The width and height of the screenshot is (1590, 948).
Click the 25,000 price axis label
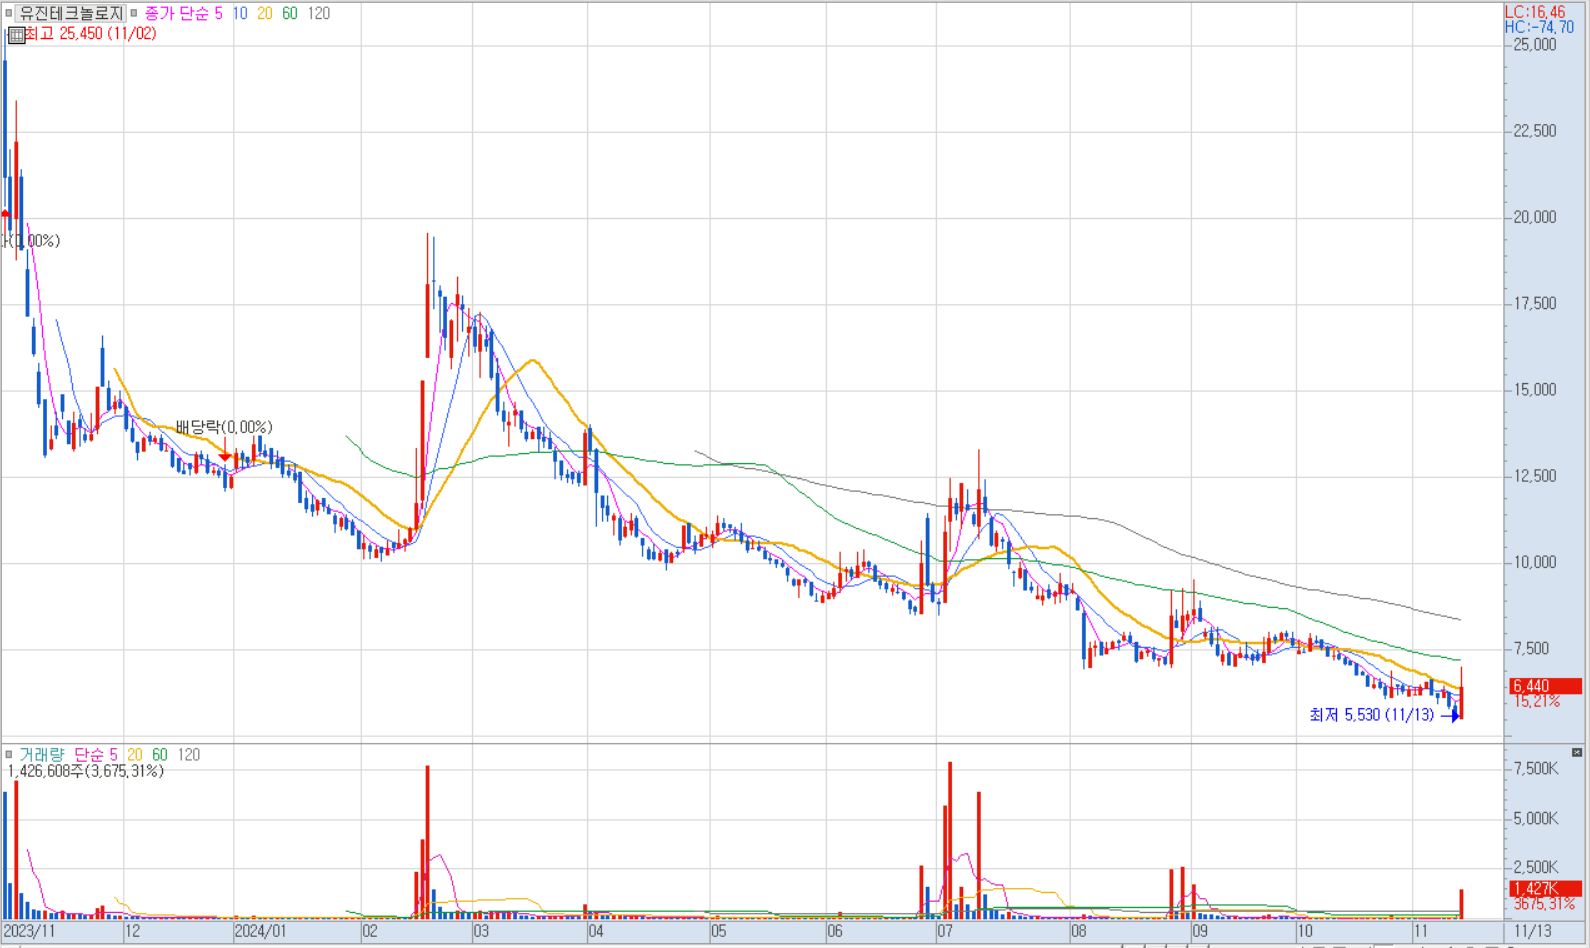pyautogui.click(x=1535, y=45)
